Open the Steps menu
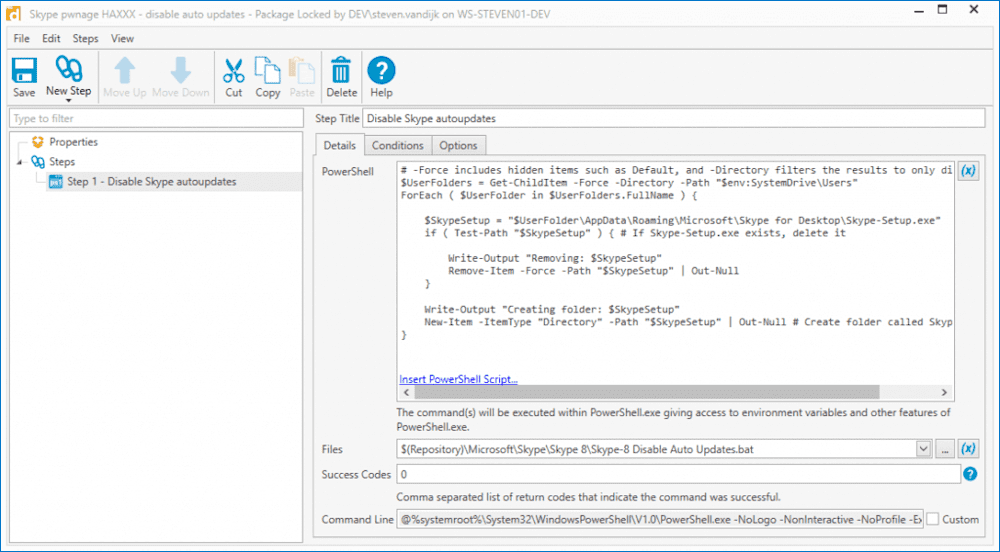1000x552 pixels. 85,38
